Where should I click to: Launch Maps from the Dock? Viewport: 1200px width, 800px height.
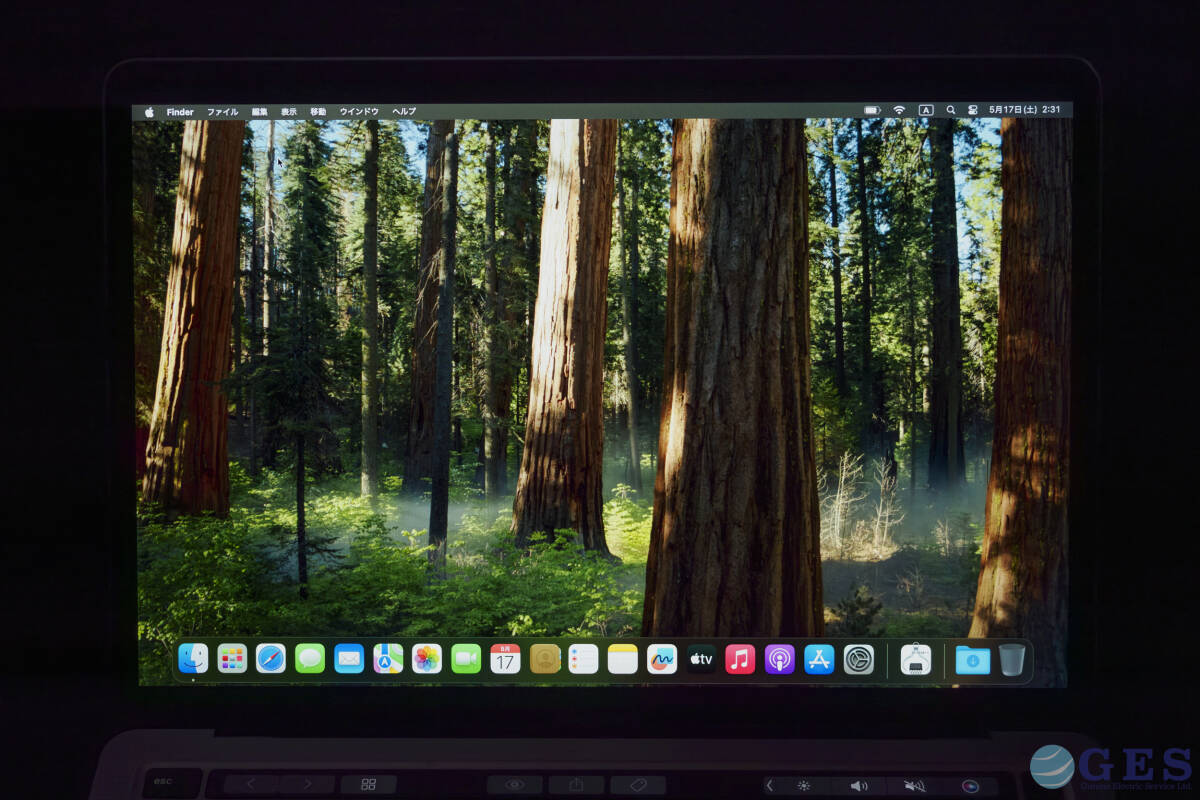[x=388, y=658]
